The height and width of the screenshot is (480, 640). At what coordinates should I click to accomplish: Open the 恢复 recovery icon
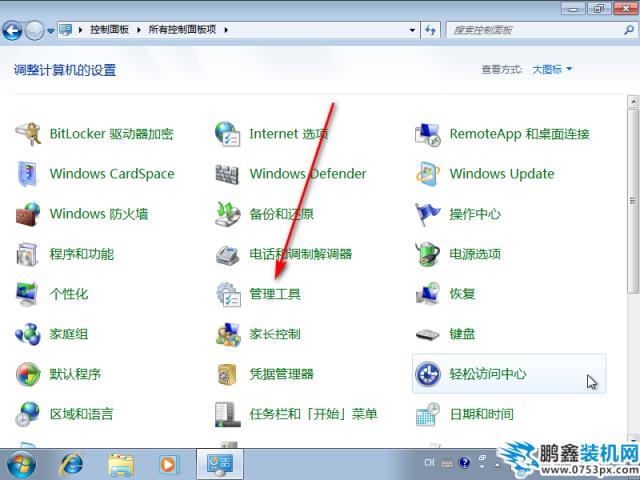point(428,293)
